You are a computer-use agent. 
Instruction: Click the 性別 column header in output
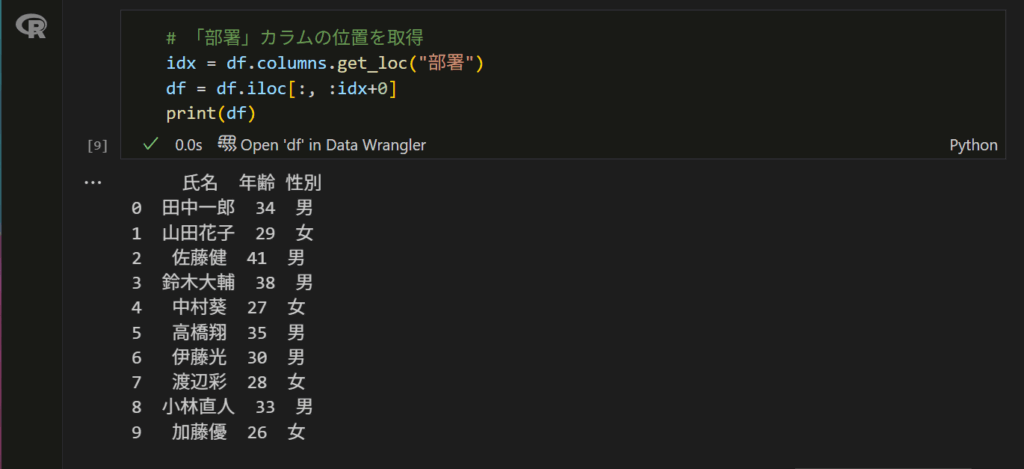[304, 183]
